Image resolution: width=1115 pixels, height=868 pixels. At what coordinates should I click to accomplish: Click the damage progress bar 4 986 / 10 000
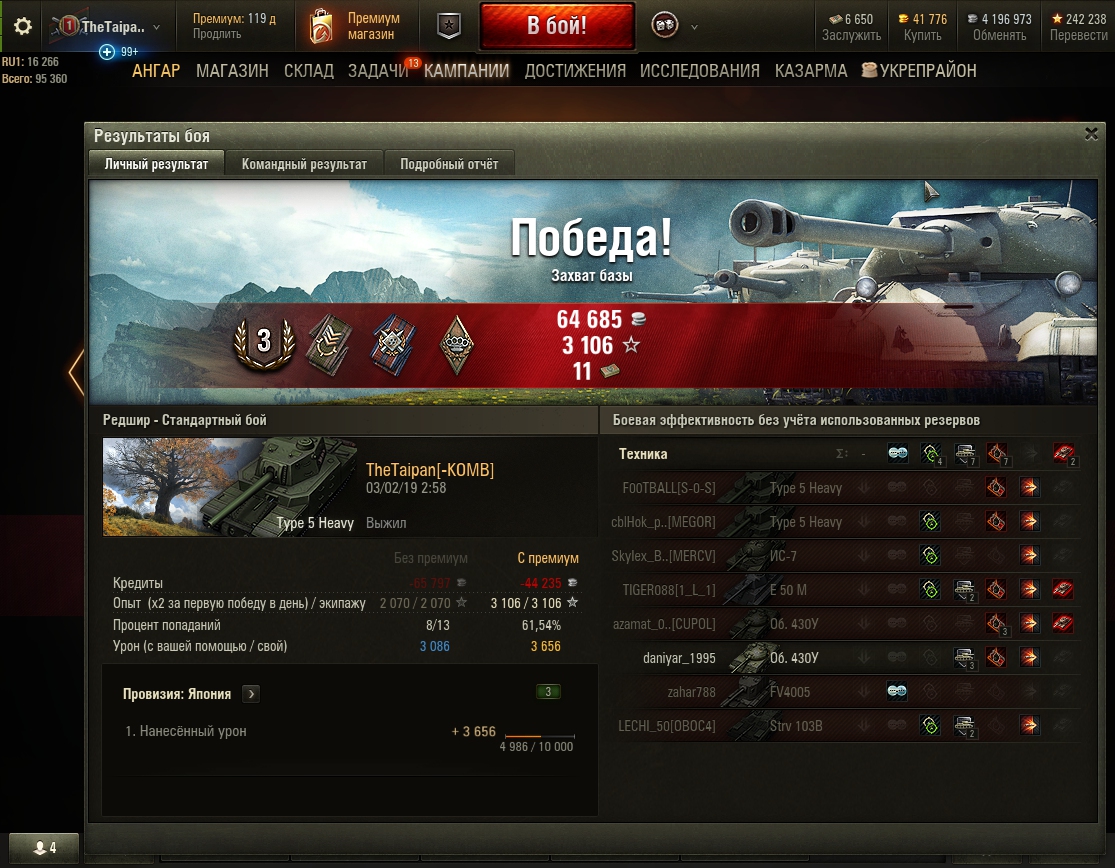point(540,736)
